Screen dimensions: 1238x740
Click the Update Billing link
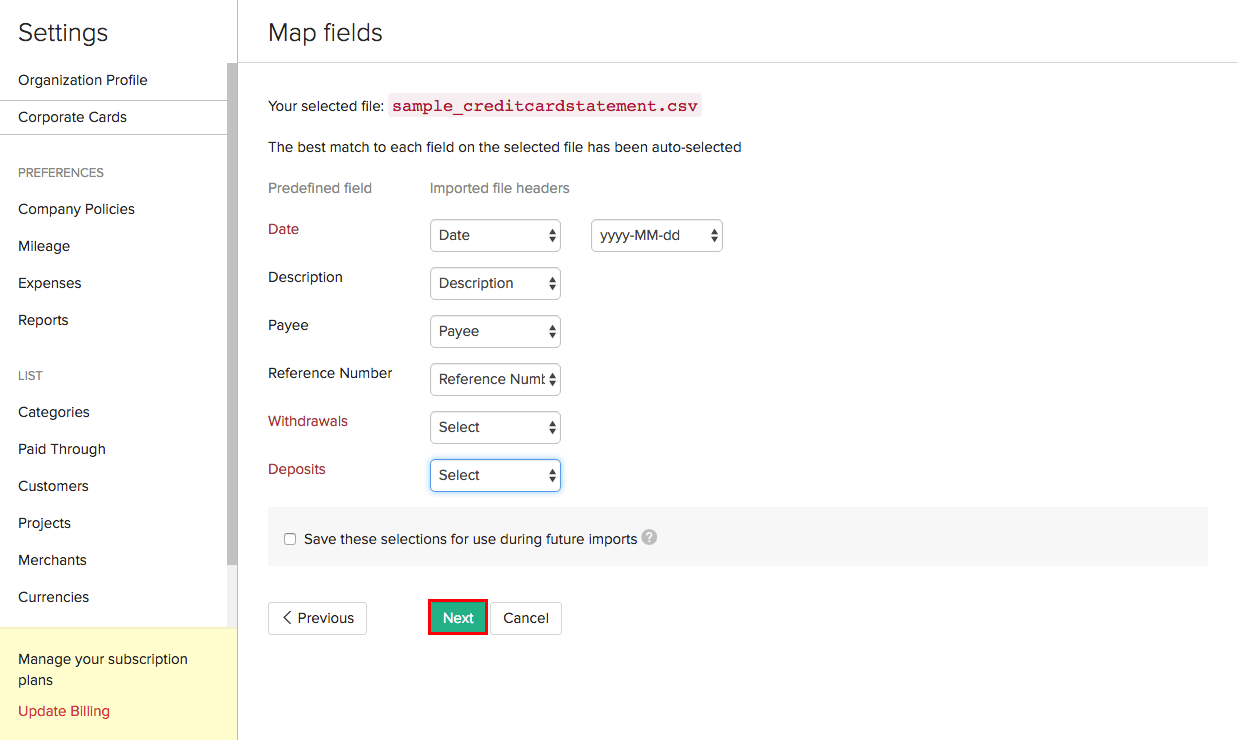[x=64, y=711]
